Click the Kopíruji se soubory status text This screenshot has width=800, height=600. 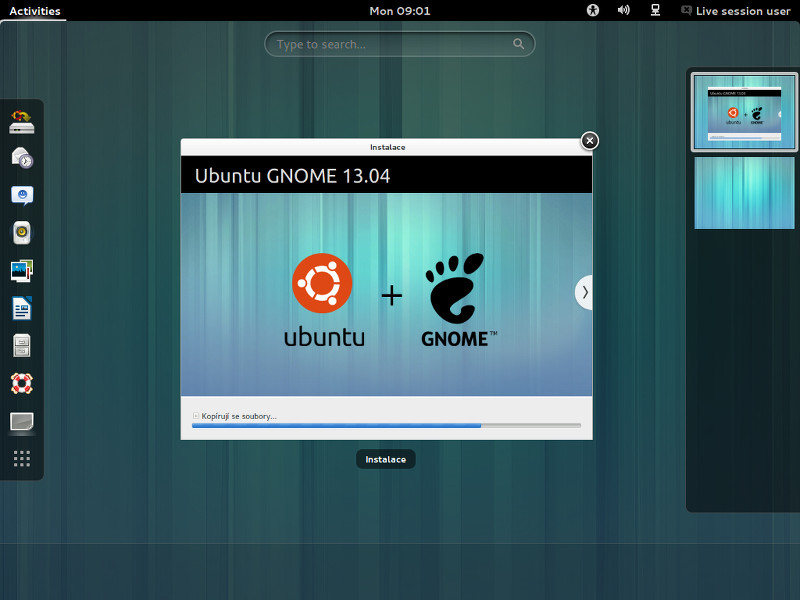[239, 416]
